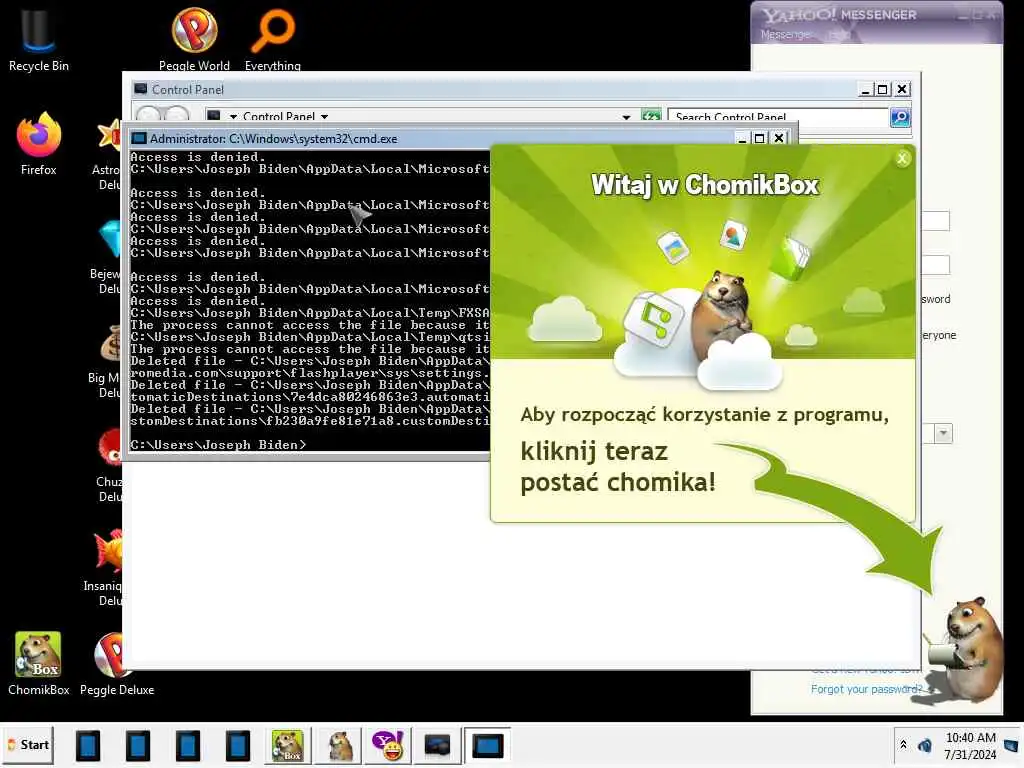Open hamster character taskbar button
Image resolution: width=1024 pixels, height=768 pixels.
click(340, 745)
